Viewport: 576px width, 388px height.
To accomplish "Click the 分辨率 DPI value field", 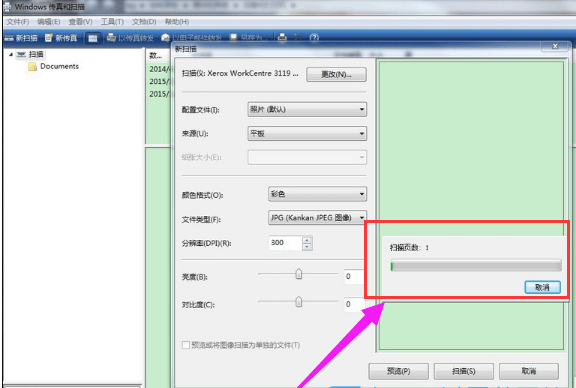I will (285, 243).
